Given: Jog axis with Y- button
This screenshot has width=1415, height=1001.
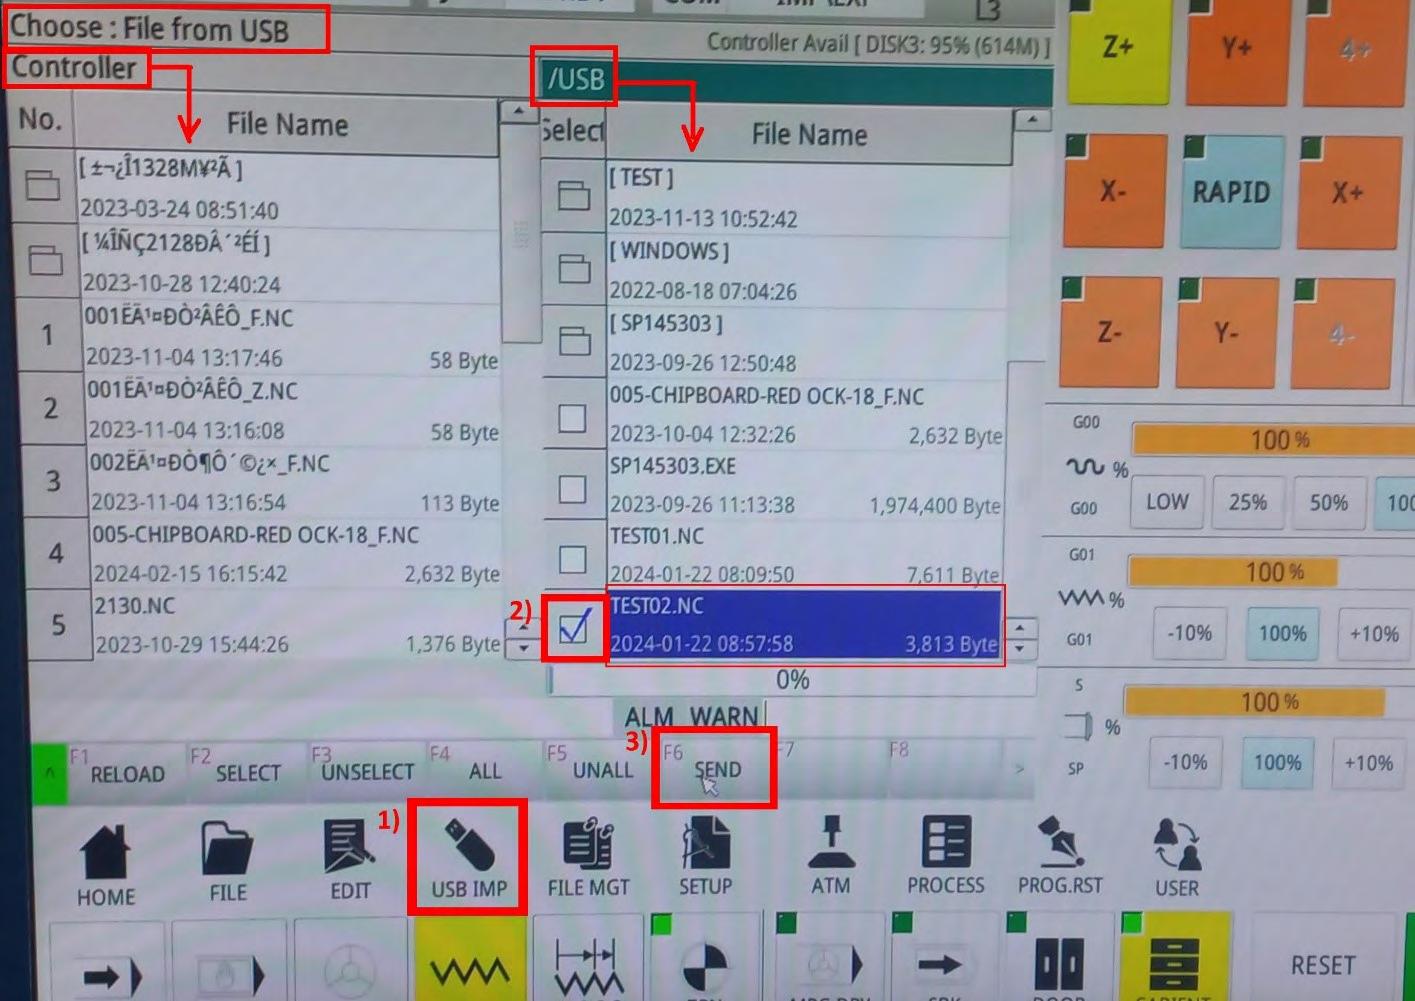Looking at the screenshot, I should point(1227,333).
